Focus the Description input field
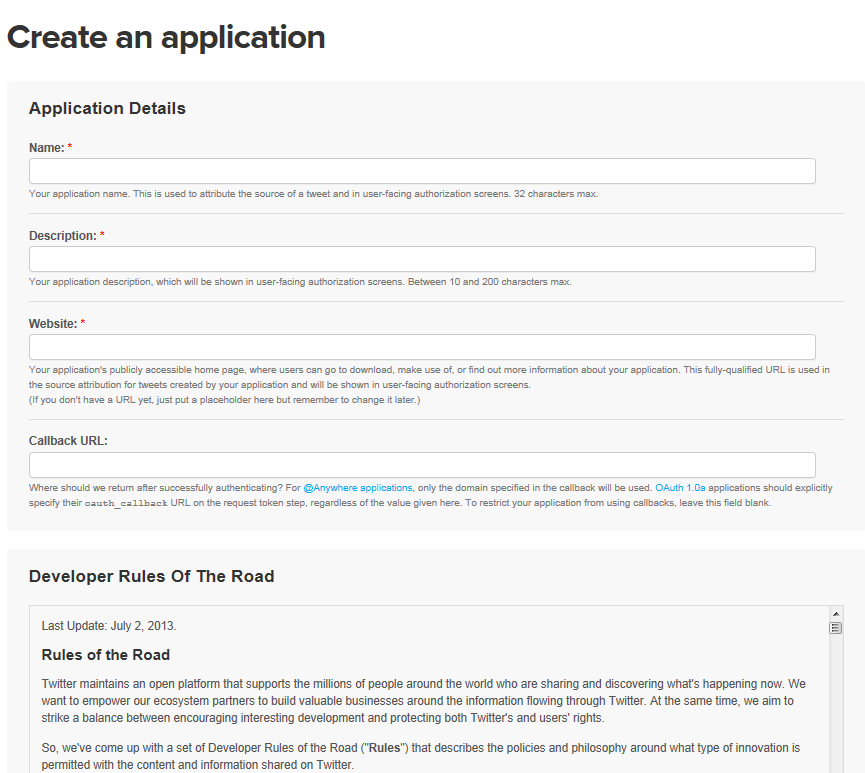The height and width of the screenshot is (773, 865). (422, 259)
